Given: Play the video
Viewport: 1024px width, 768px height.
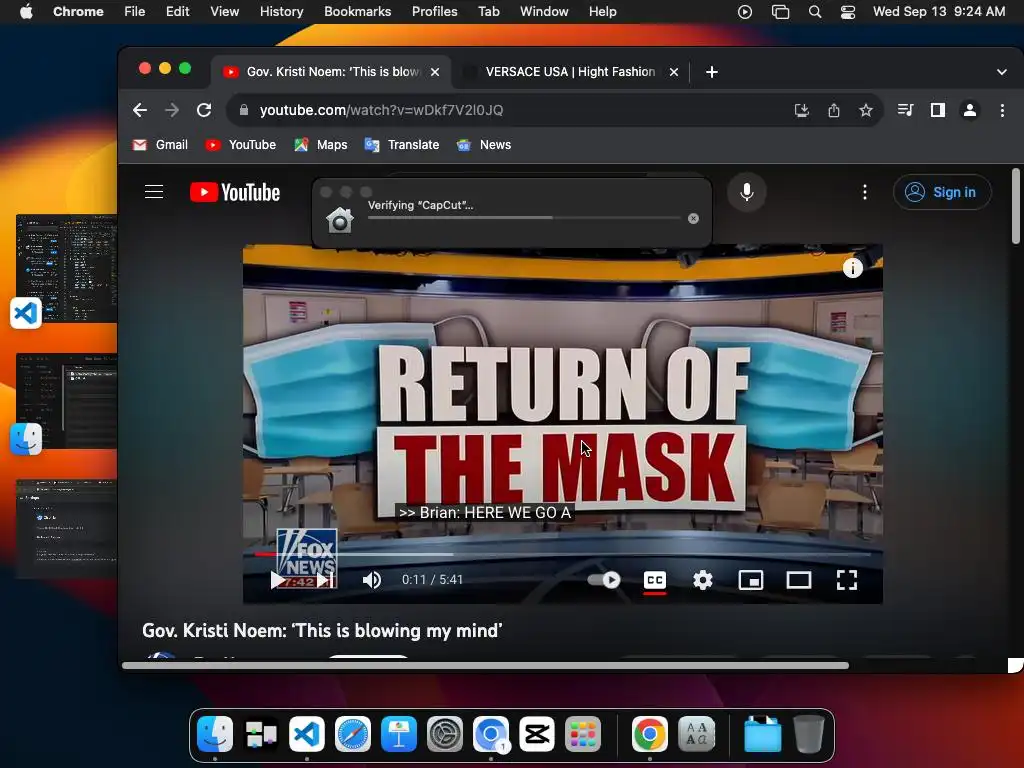Looking at the screenshot, I should click(x=278, y=580).
